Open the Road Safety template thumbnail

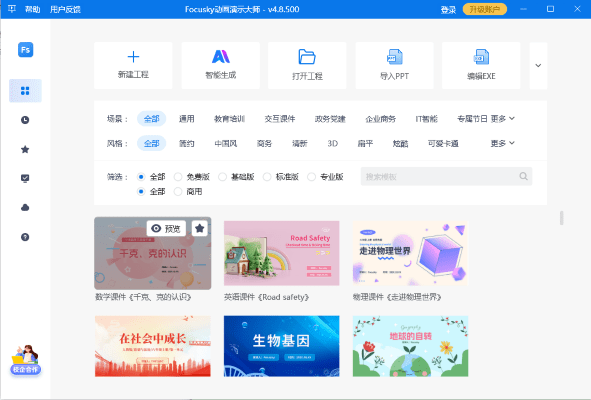282,253
